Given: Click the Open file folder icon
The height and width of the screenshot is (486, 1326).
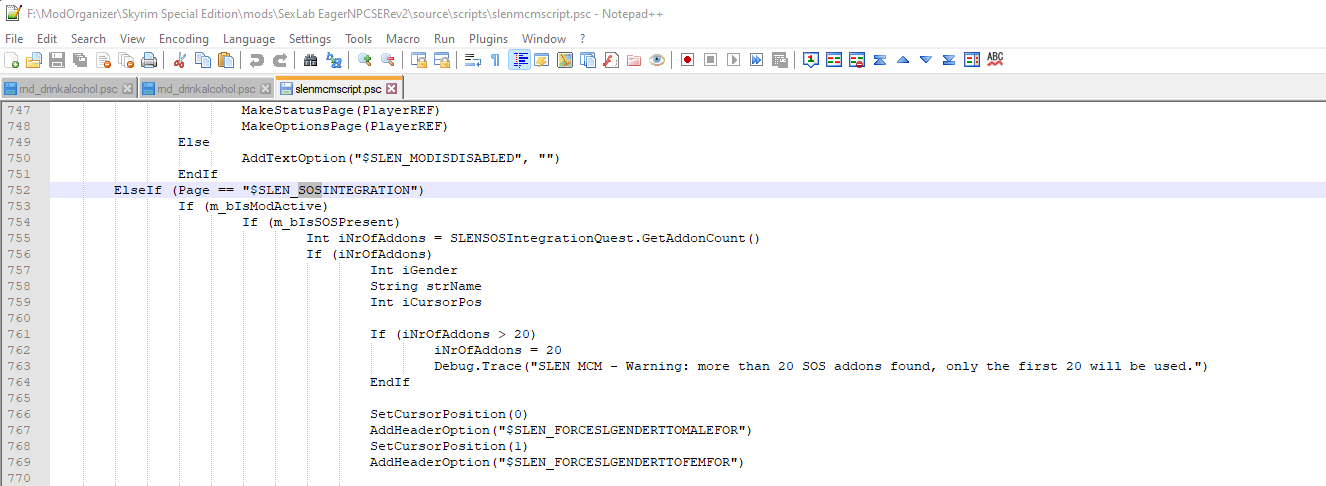Looking at the screenshot, I should pyautogui.click(x=35, y=60).
